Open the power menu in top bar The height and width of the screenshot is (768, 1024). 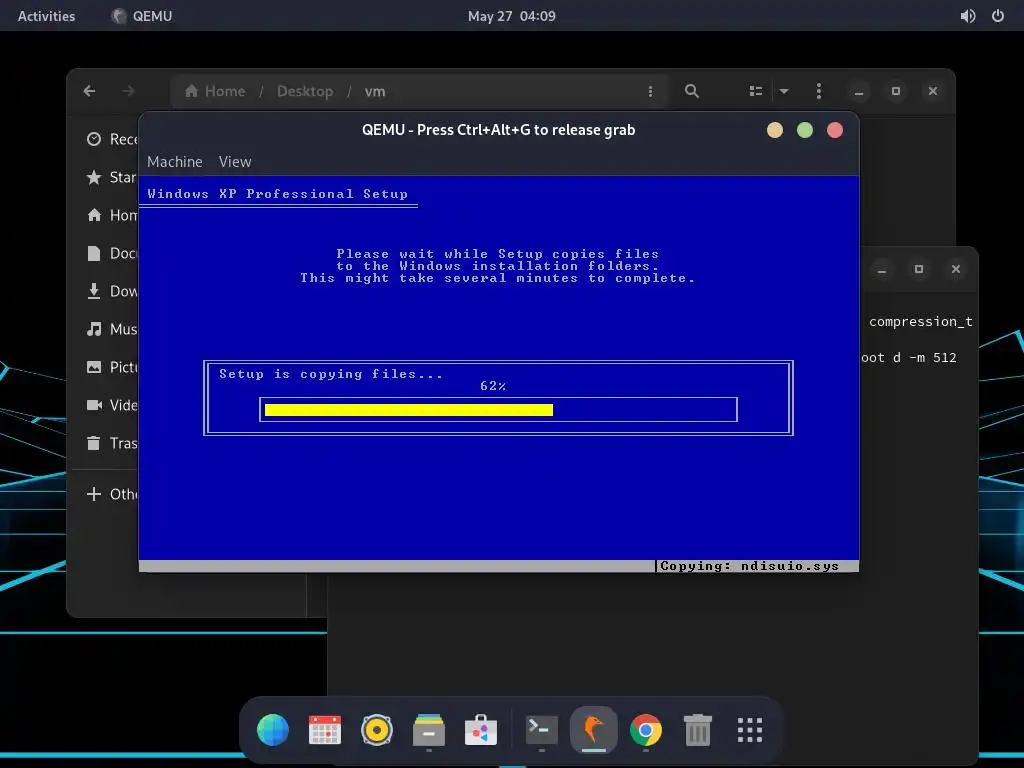pyautogui.click(x=998, y=16)
